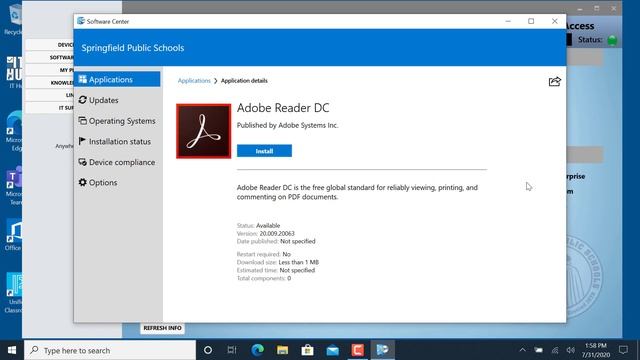Click the Software Center taskbar icon
640x360 pixels.
coord(382,350)
